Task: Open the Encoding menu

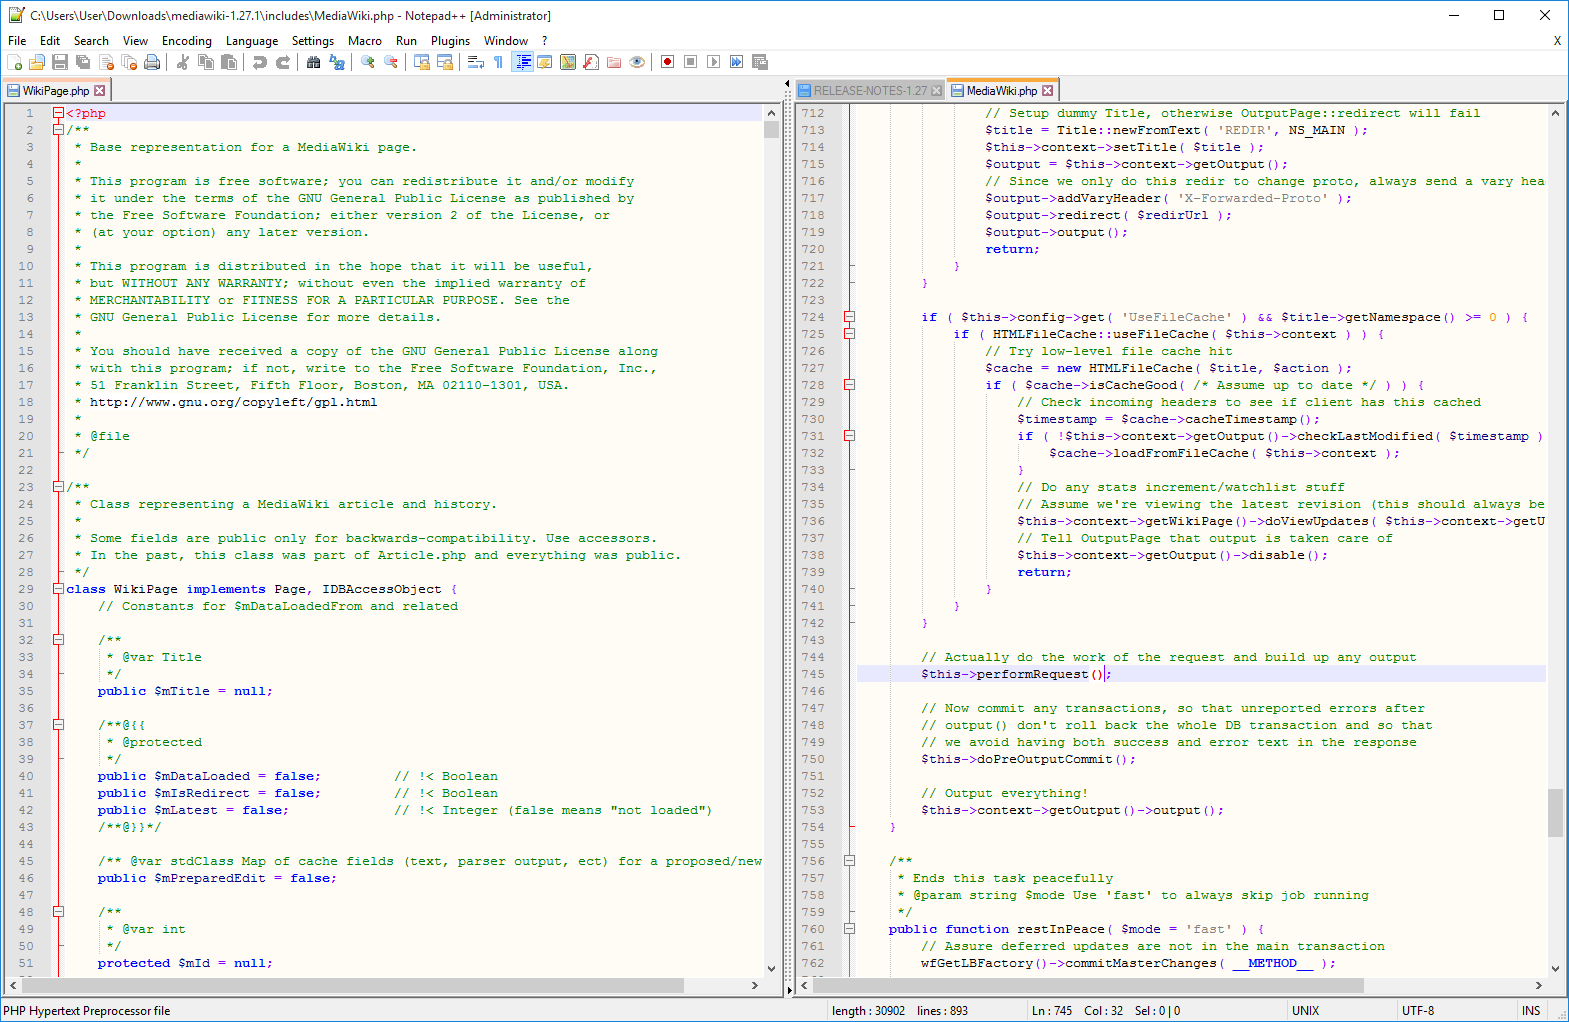Action: (x=186, y=41)
